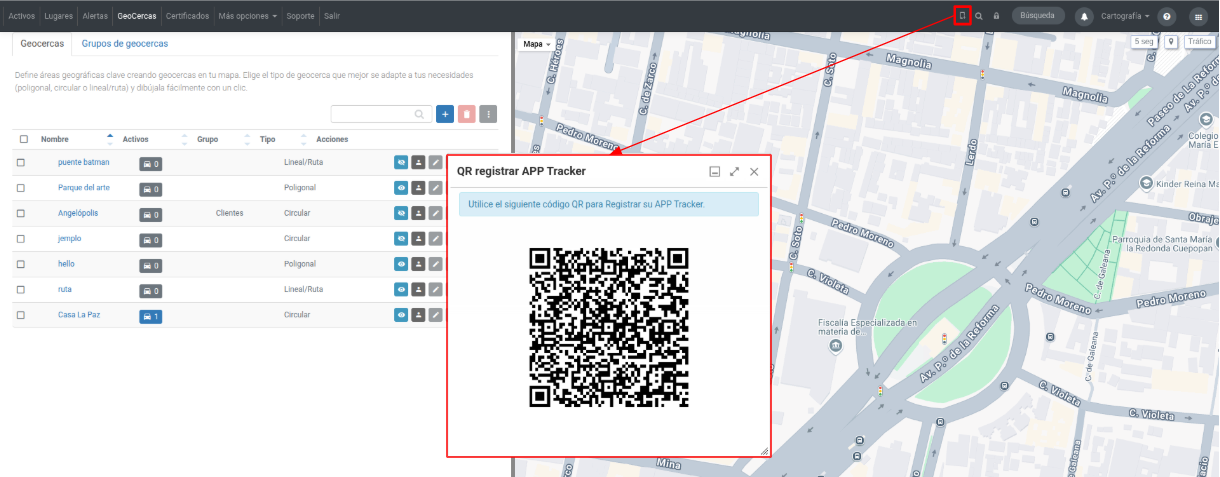Screen dimensions: 1220x477
Task: Open the three-dots more options button
Action: 488,114
